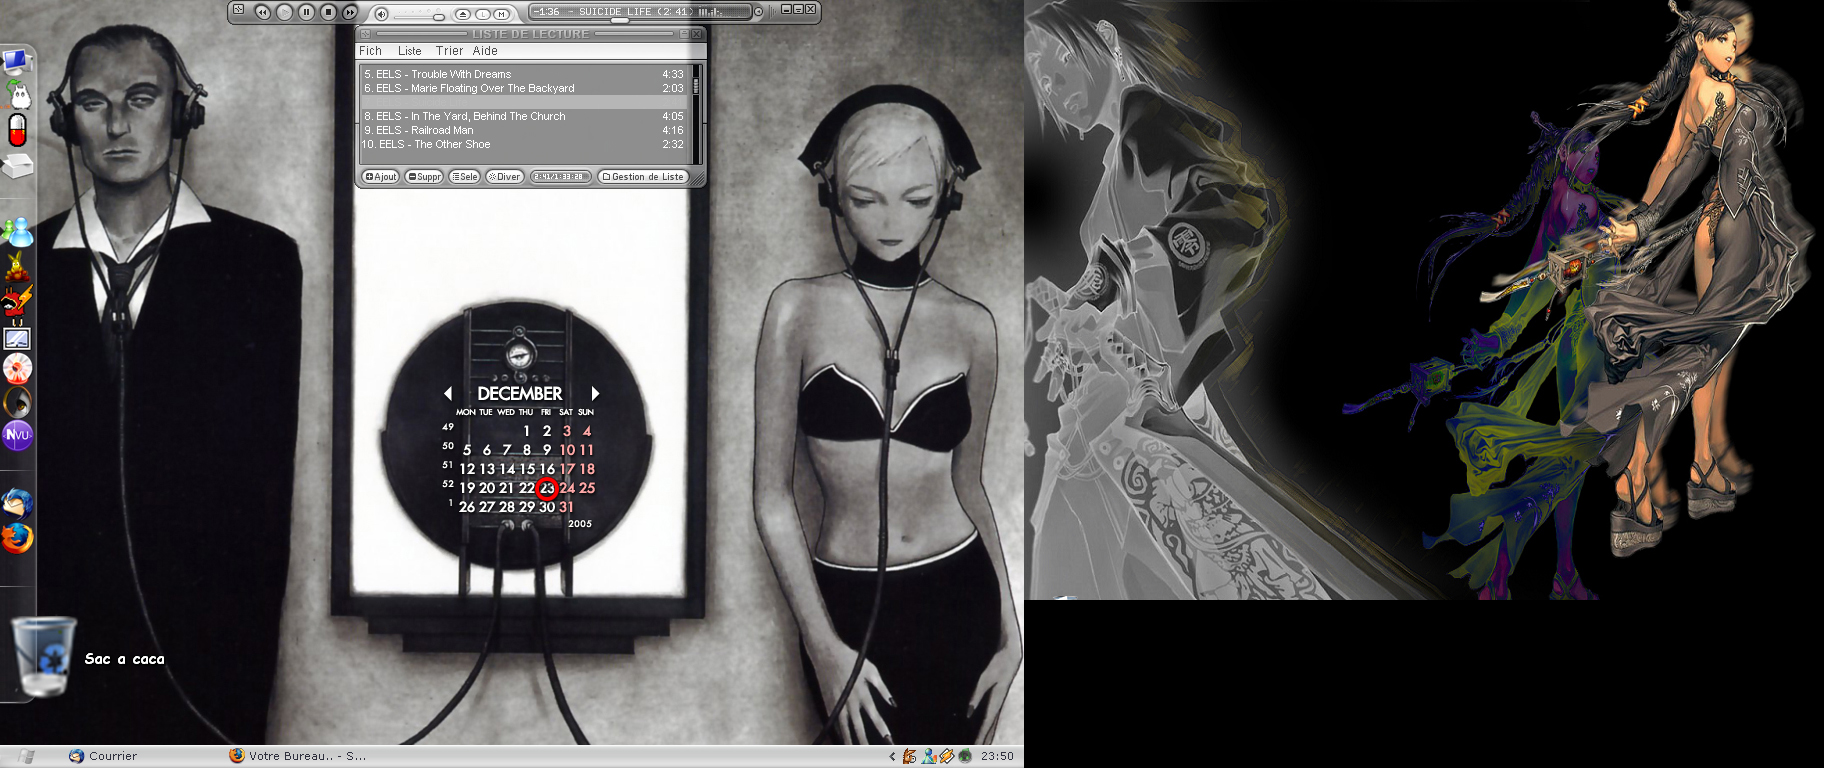Open Gestion de Liste button

643,177
